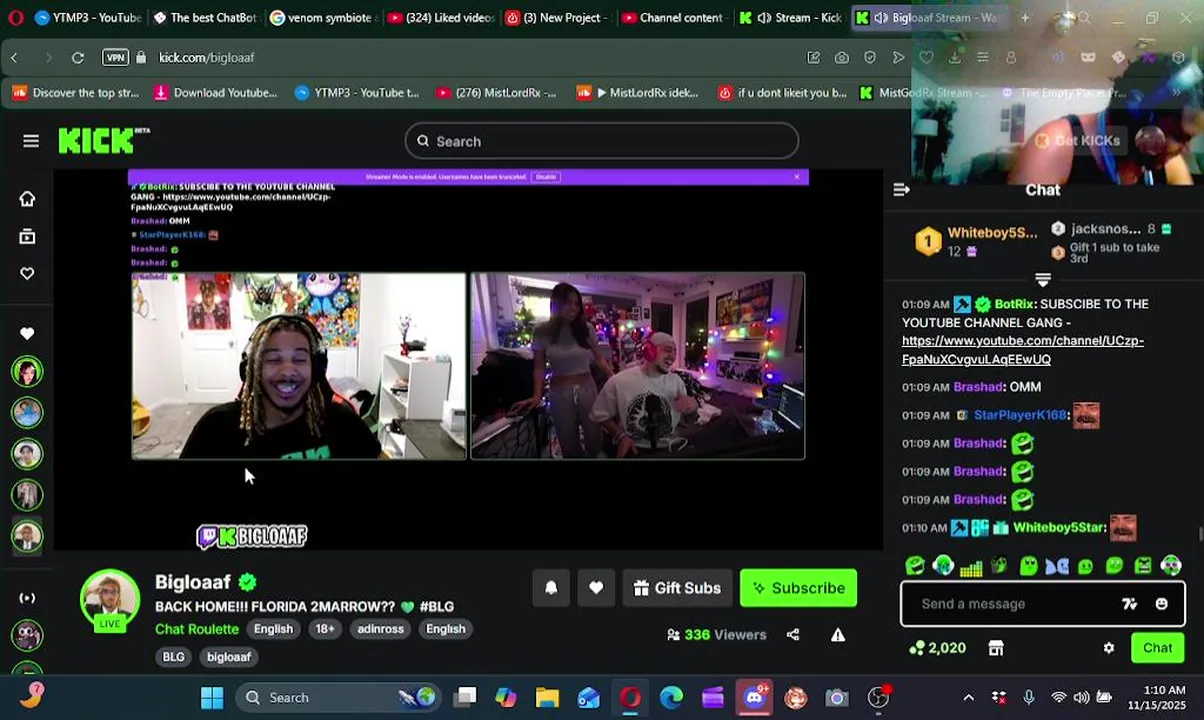
Task: Turn on notifications with the bell button
Action: tap(551, 588)
